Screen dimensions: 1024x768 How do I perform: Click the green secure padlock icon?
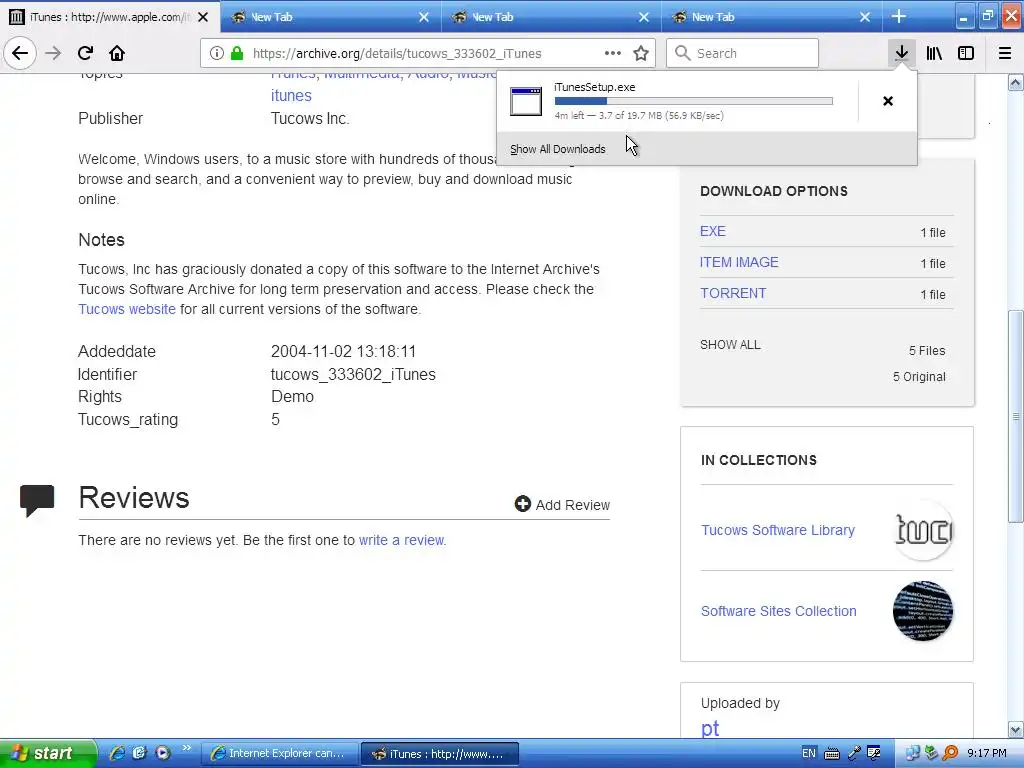tap(237, 54)
